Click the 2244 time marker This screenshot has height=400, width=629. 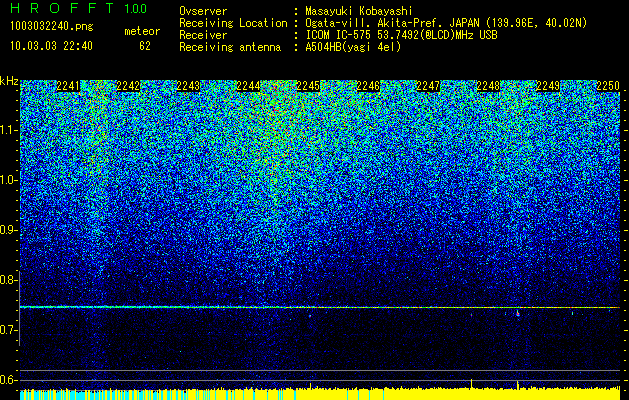click(248, 86)
